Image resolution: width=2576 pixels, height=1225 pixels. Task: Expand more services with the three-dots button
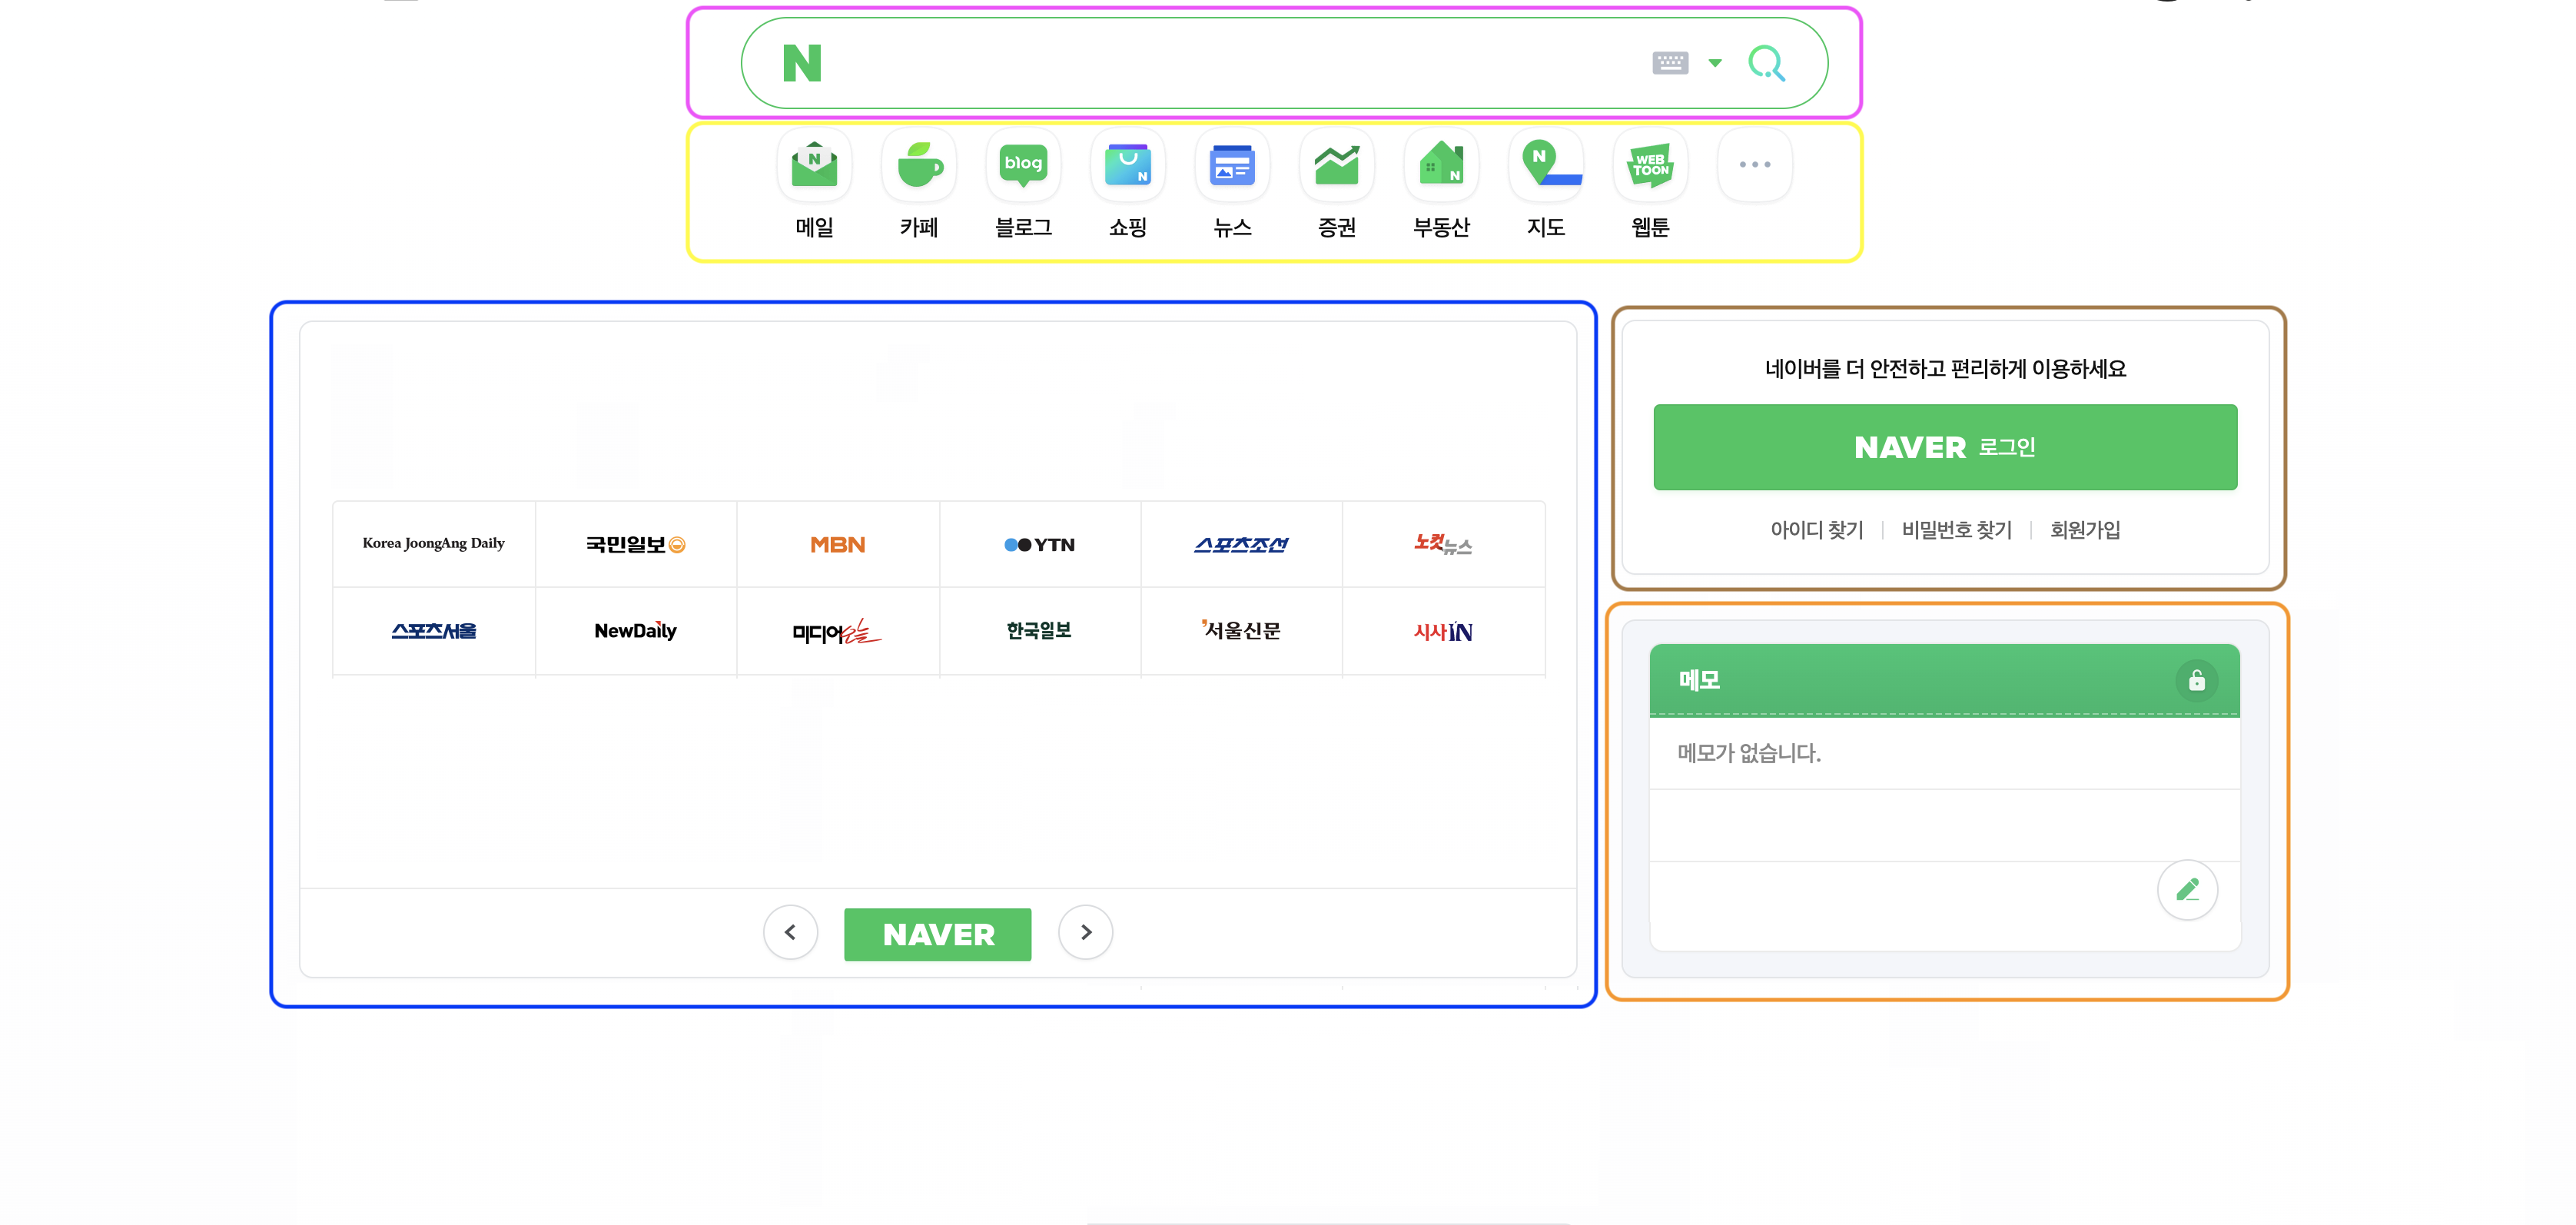[1754, 165]
